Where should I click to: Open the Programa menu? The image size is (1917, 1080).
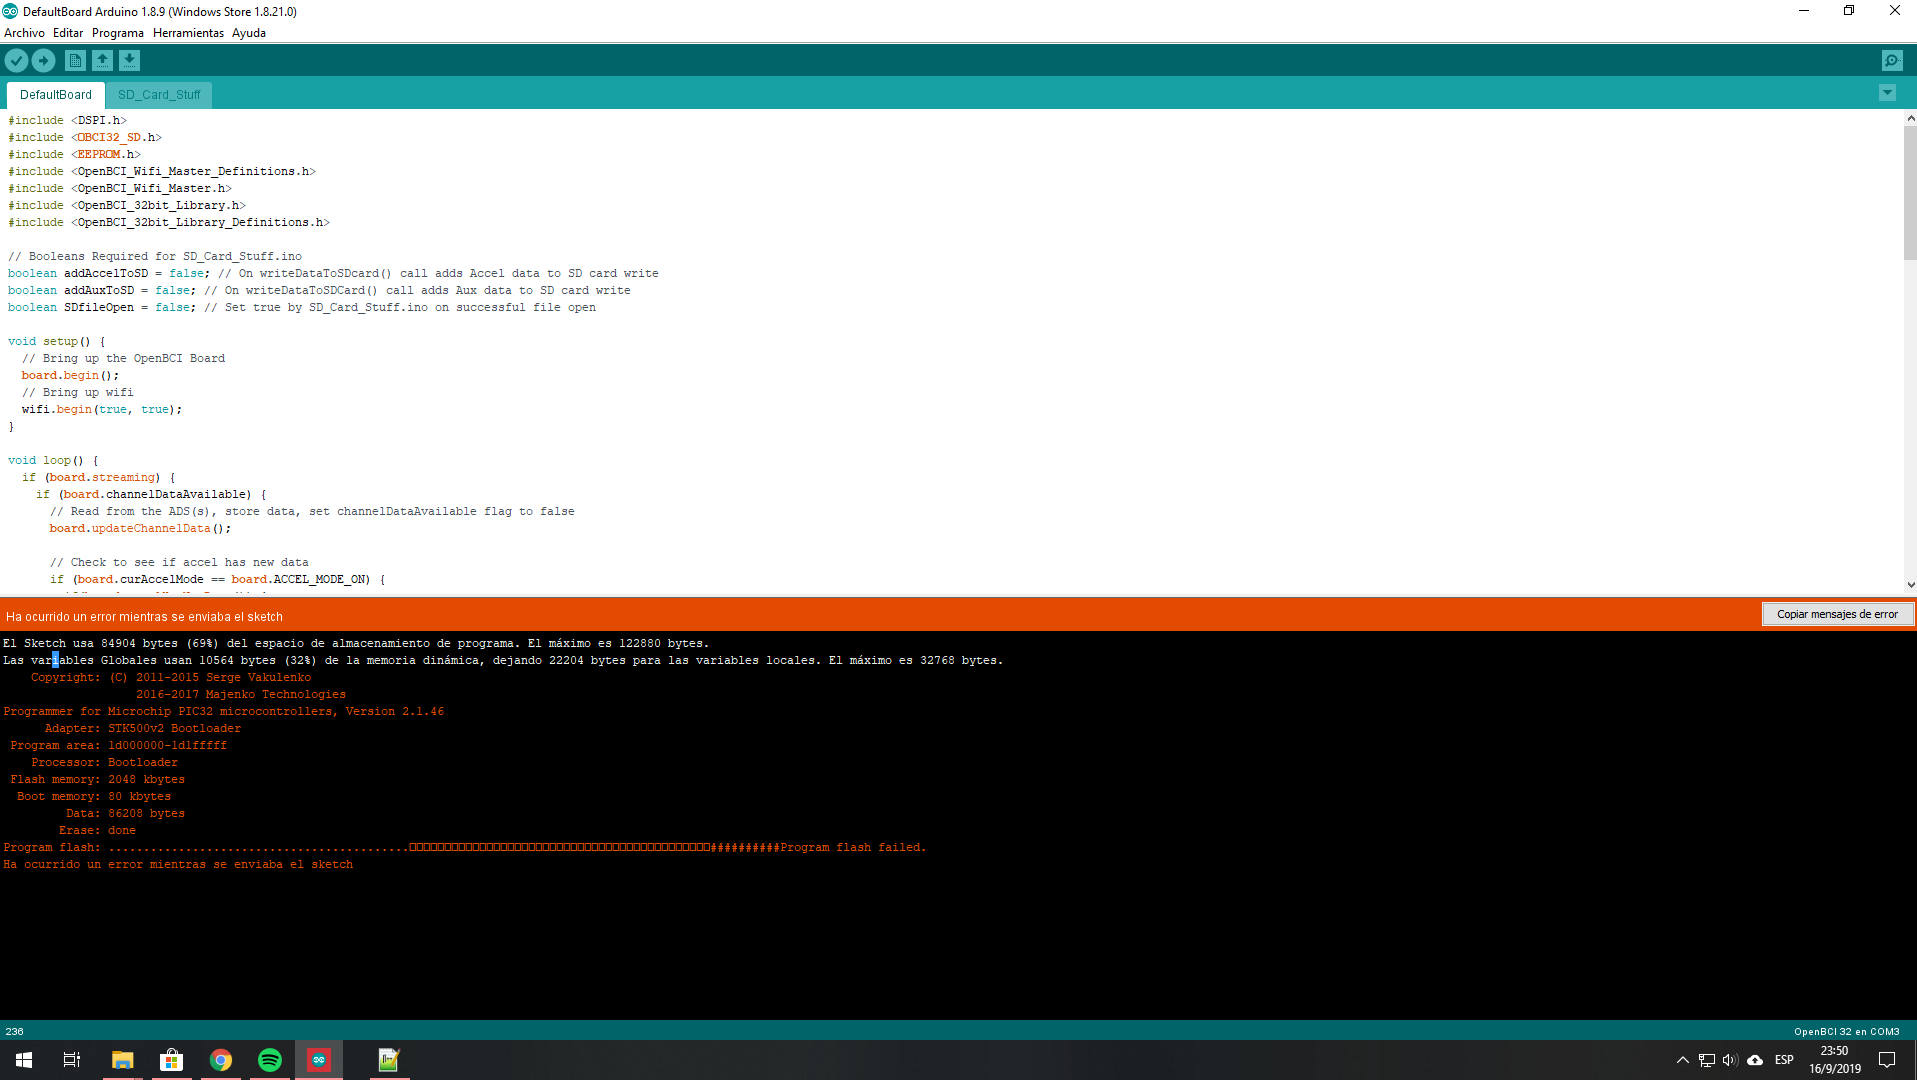(118, 33)
